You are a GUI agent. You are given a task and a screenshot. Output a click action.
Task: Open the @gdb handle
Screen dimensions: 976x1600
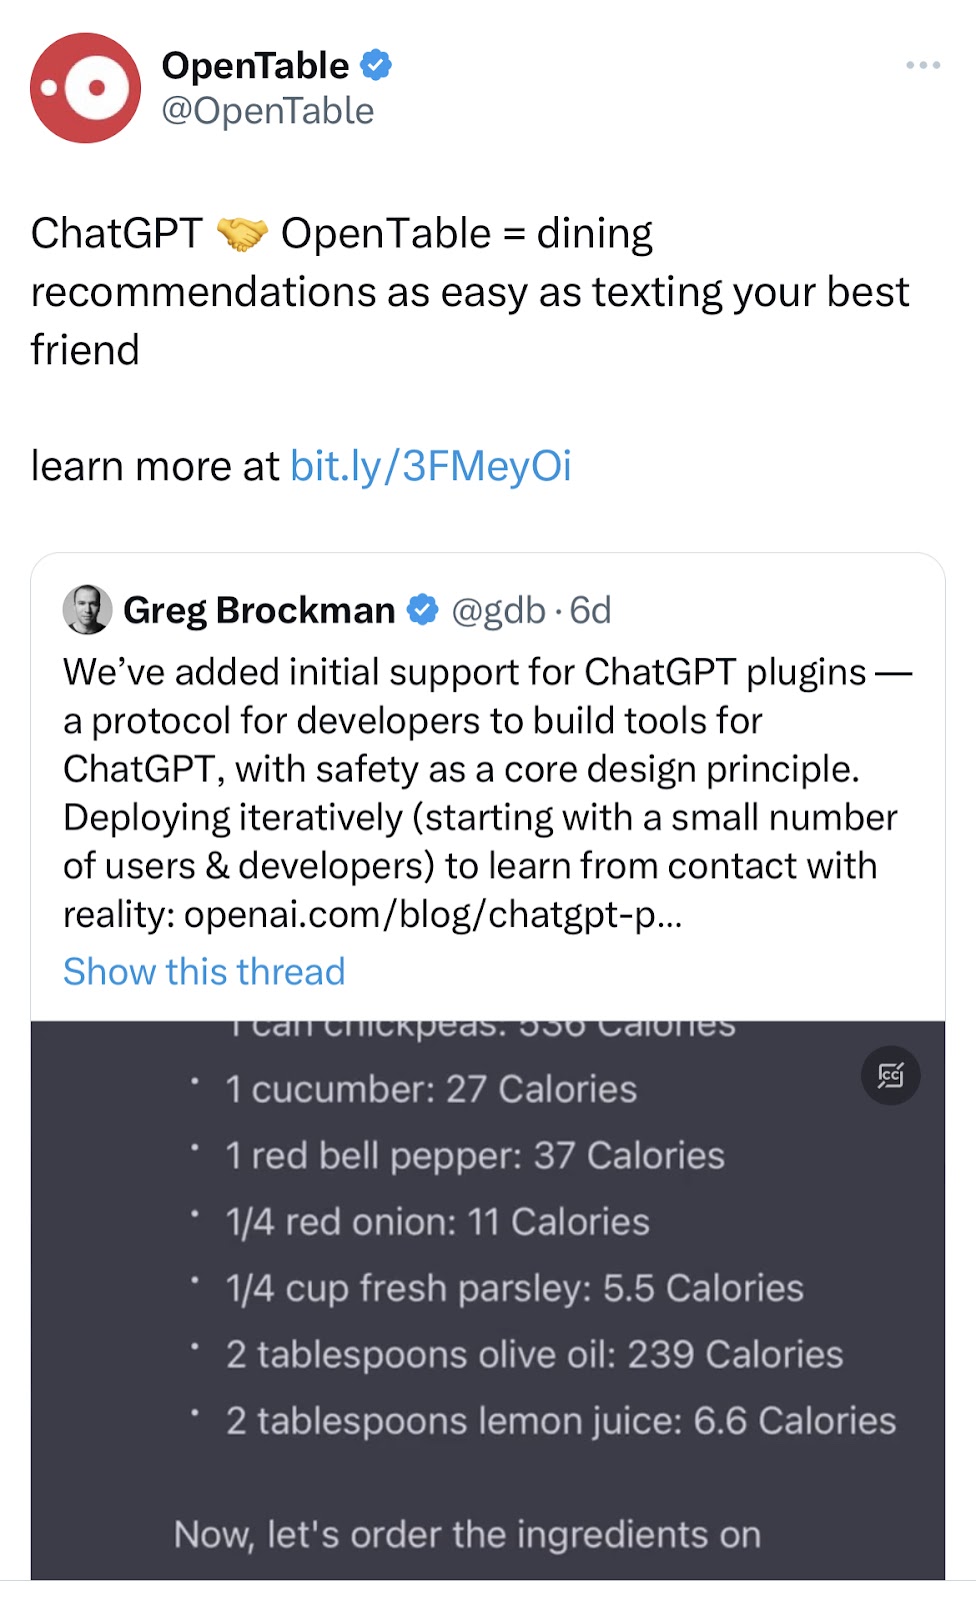498,610
